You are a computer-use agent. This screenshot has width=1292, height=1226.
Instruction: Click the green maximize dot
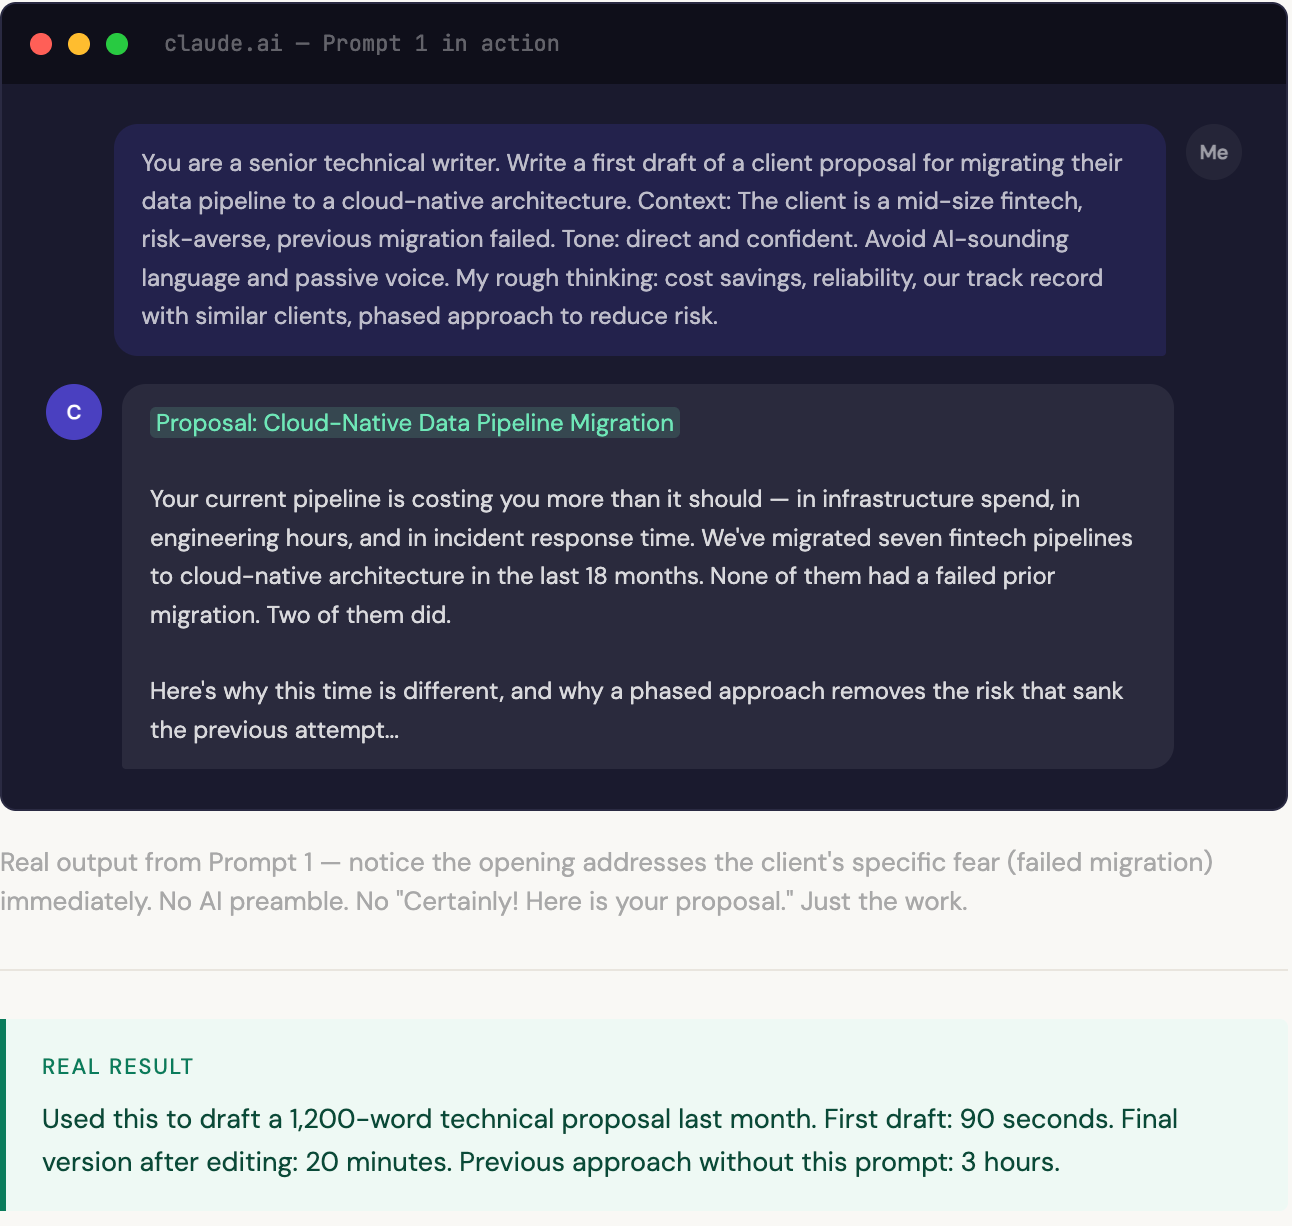(x=117, y=44)
